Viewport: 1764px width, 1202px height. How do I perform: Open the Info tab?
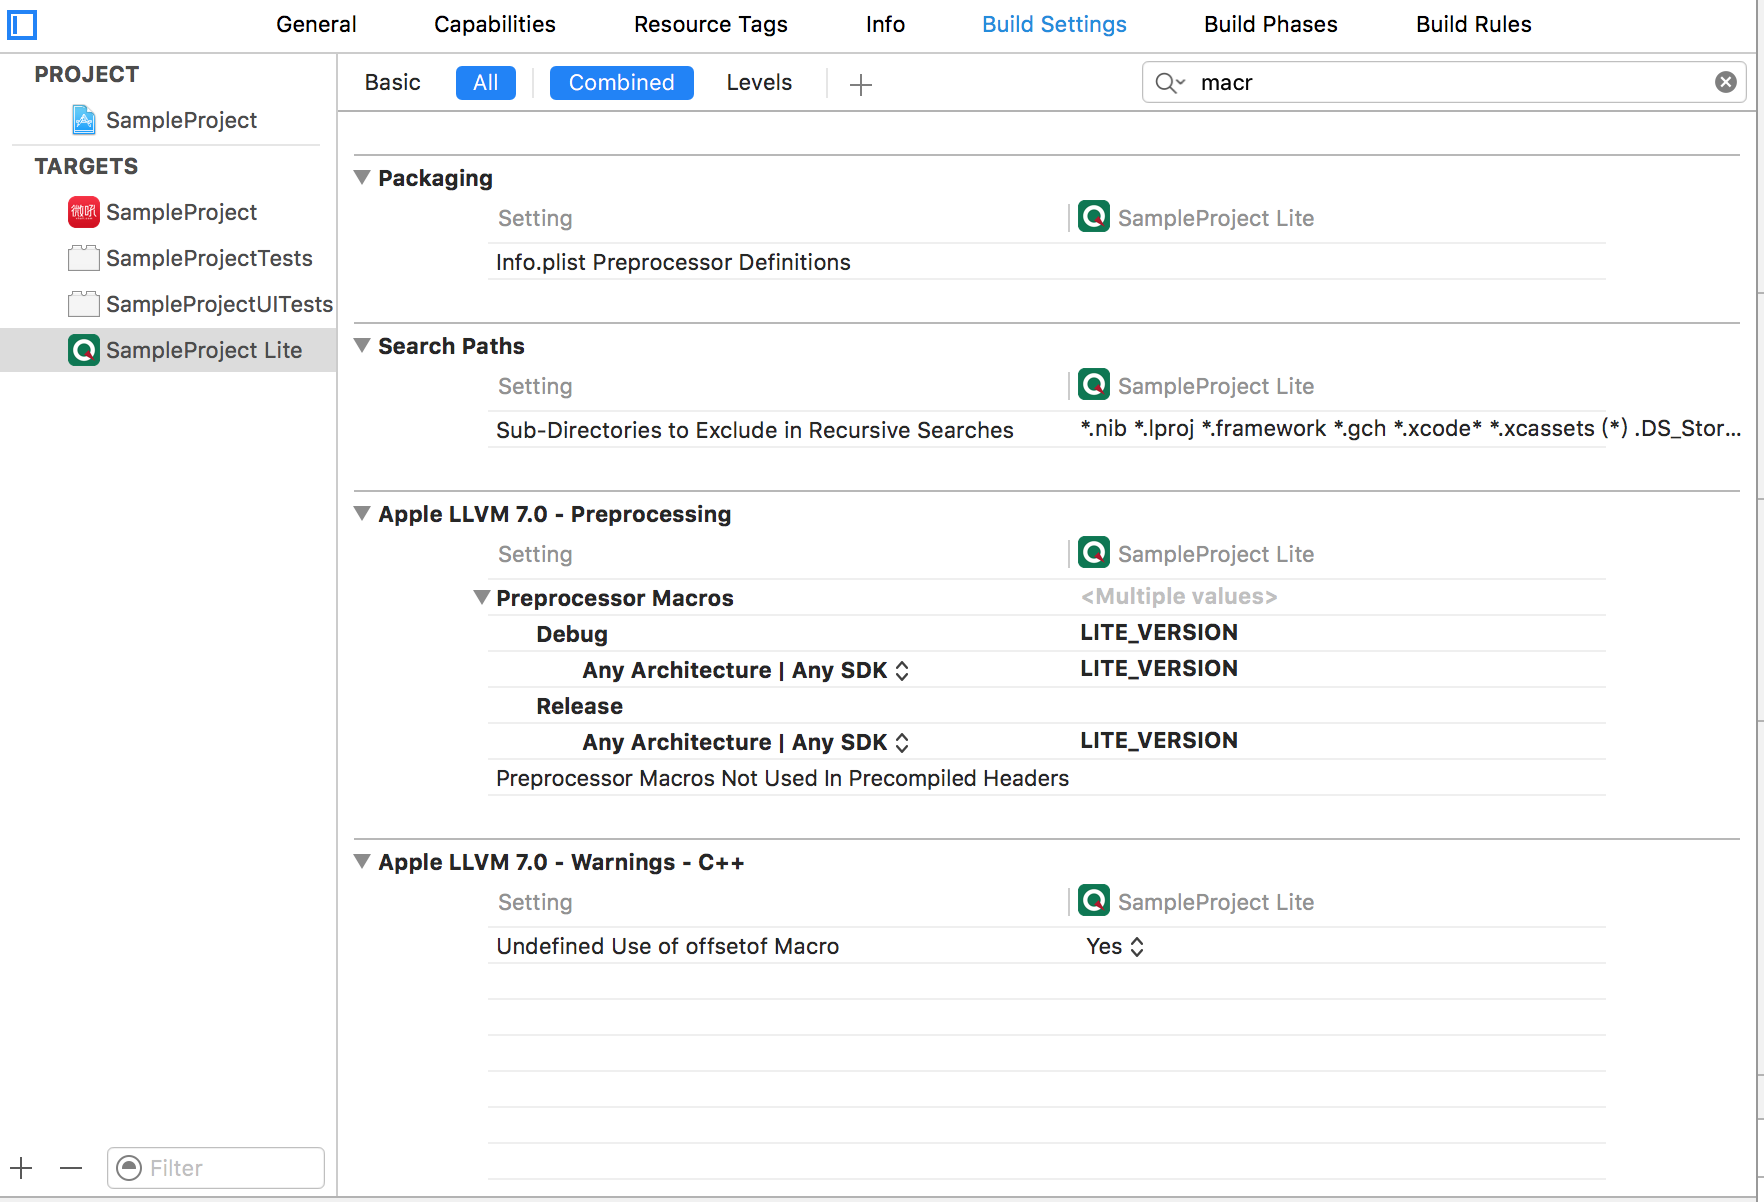coord(885,24)
